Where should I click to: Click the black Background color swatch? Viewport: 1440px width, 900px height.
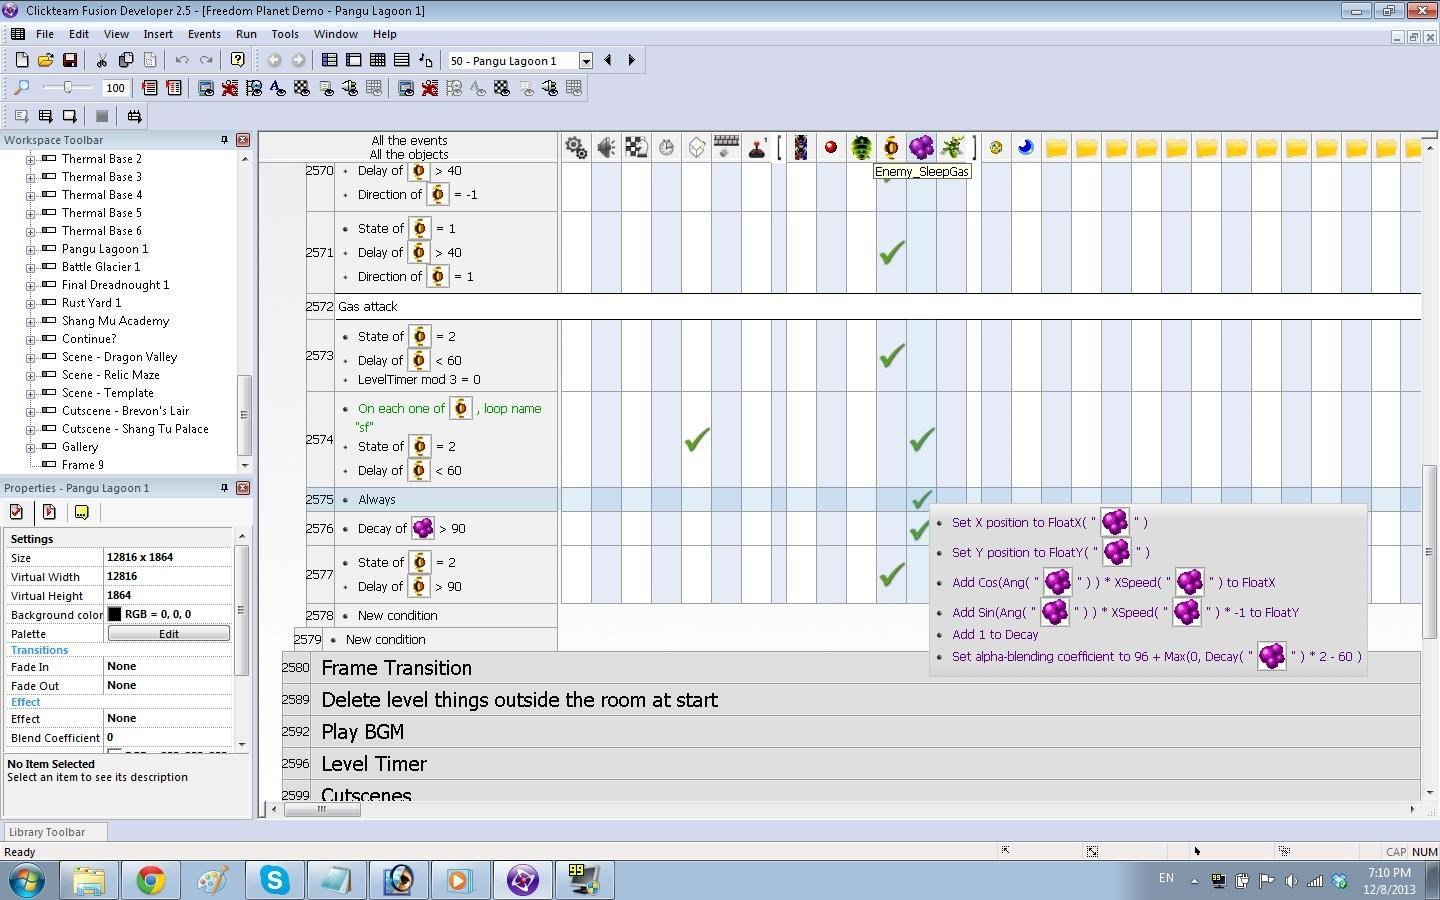[x=114, y=615]
